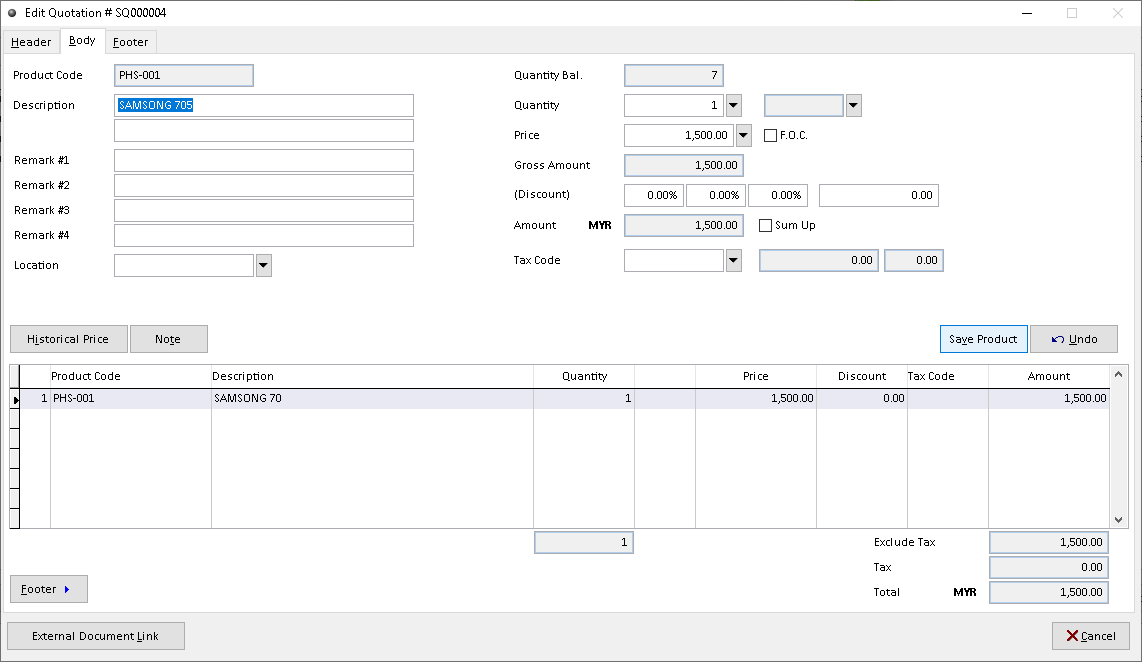
Task: Switch to the Header tab
Action: click(x=31, y=42)
